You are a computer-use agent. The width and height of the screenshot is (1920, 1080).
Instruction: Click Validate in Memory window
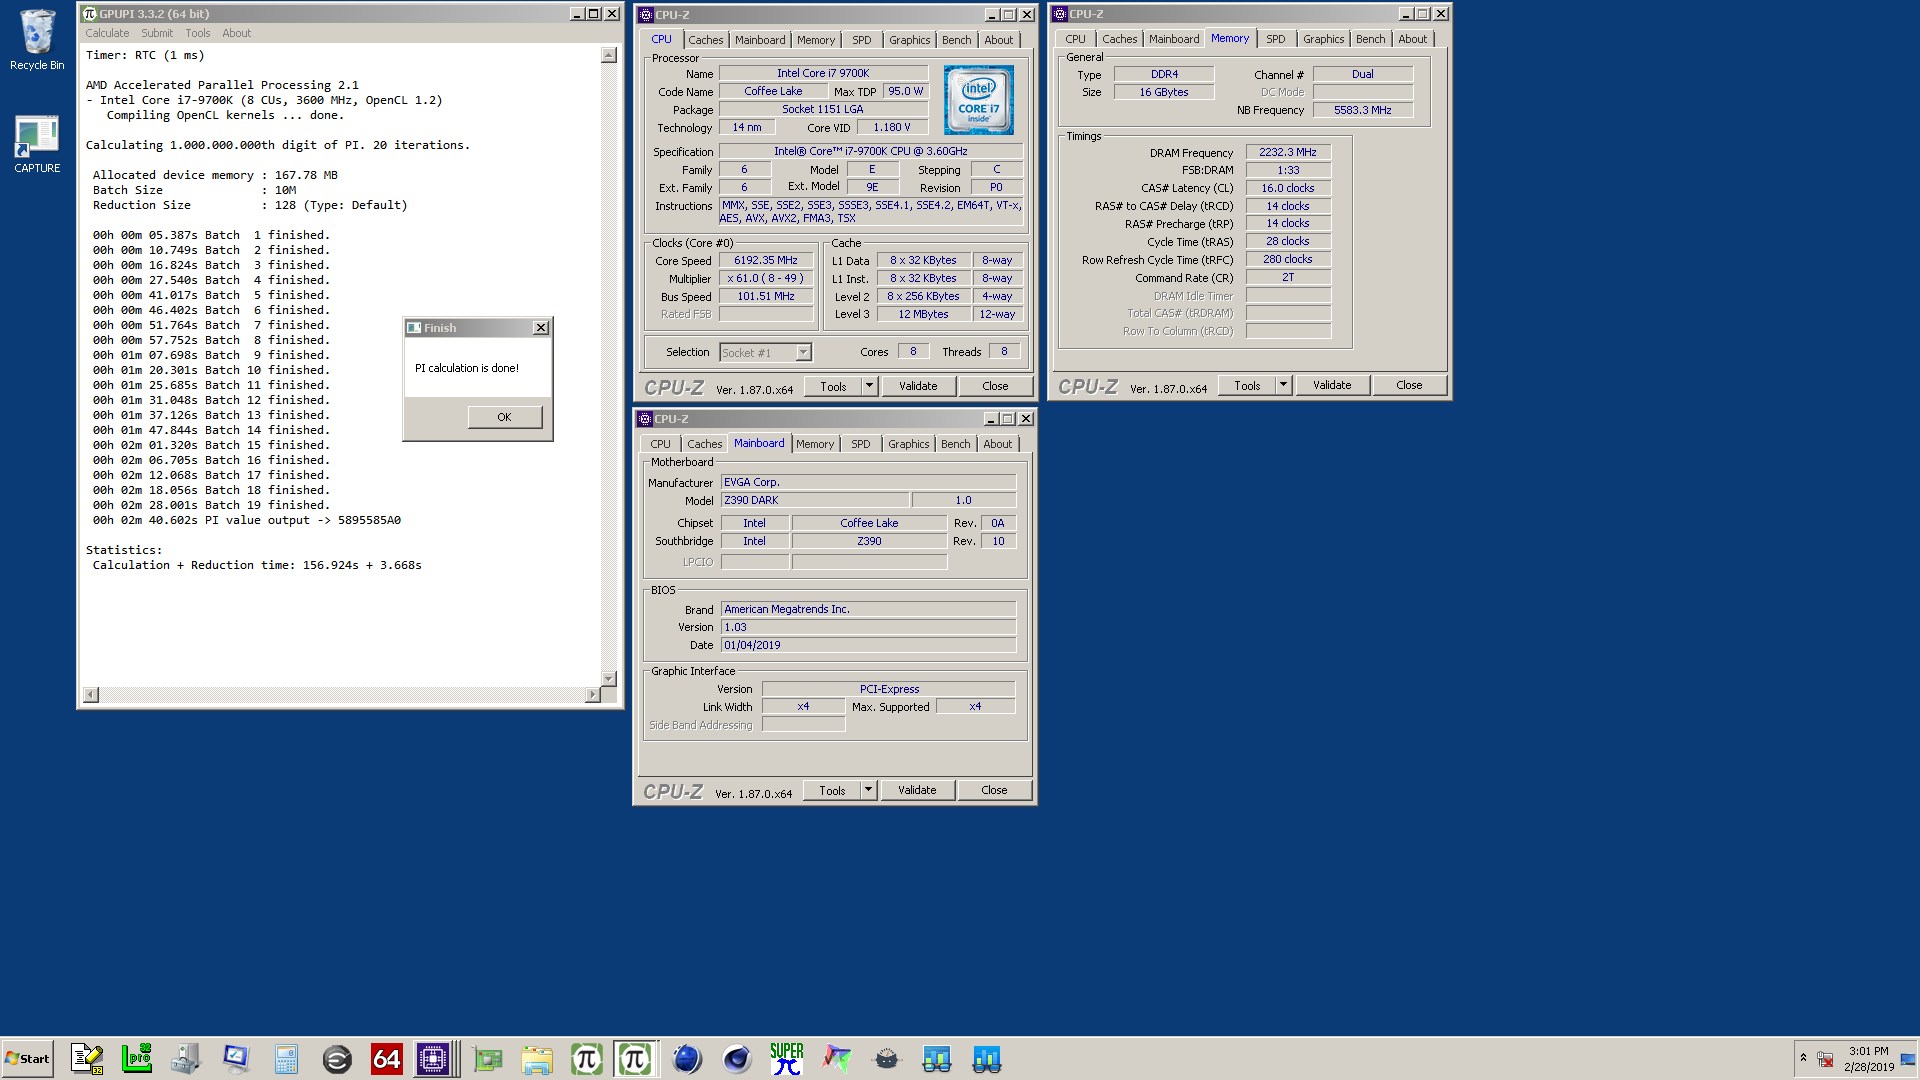pyautogui.click(x=1332, y=385)
